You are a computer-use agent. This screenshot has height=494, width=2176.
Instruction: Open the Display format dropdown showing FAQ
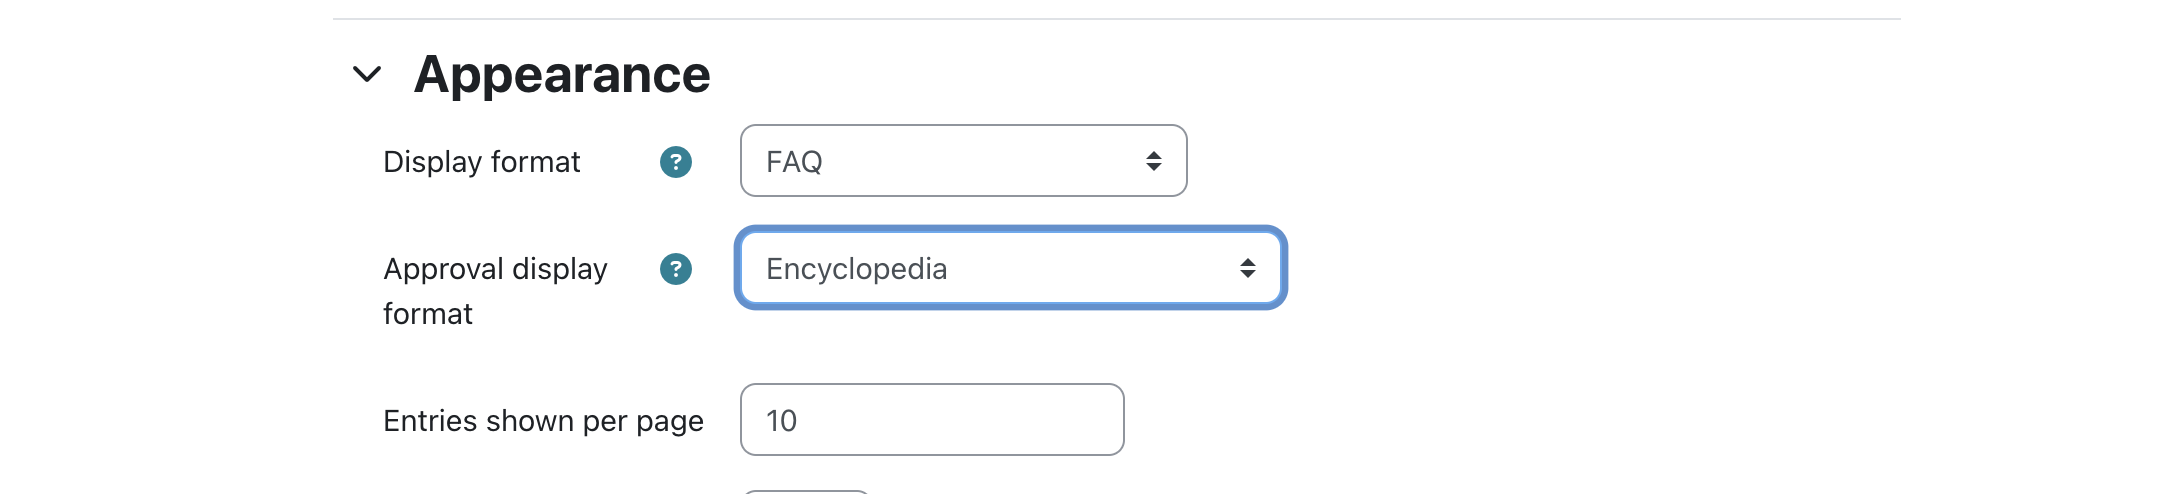pyautogui.click(x=964, y=161)
